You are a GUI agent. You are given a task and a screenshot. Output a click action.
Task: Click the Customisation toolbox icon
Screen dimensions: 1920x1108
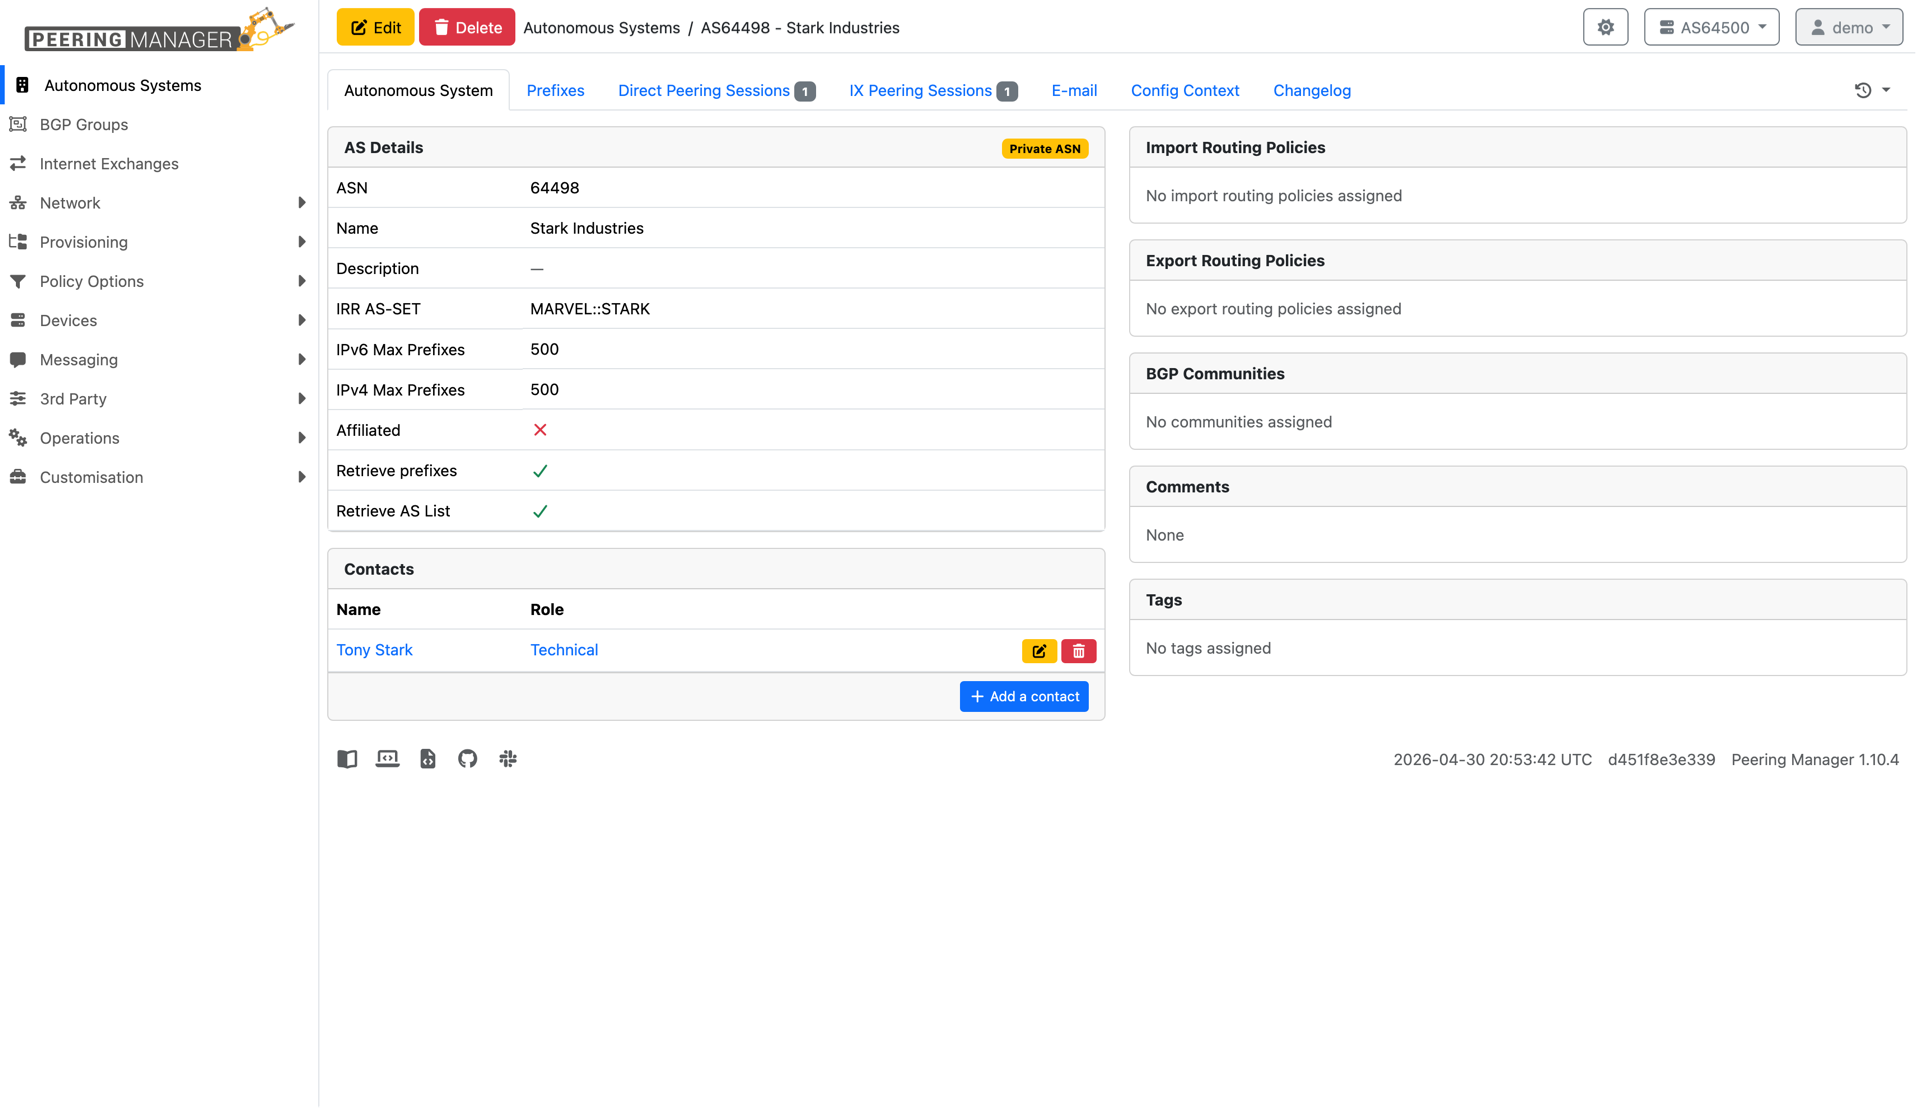(18, 478)
